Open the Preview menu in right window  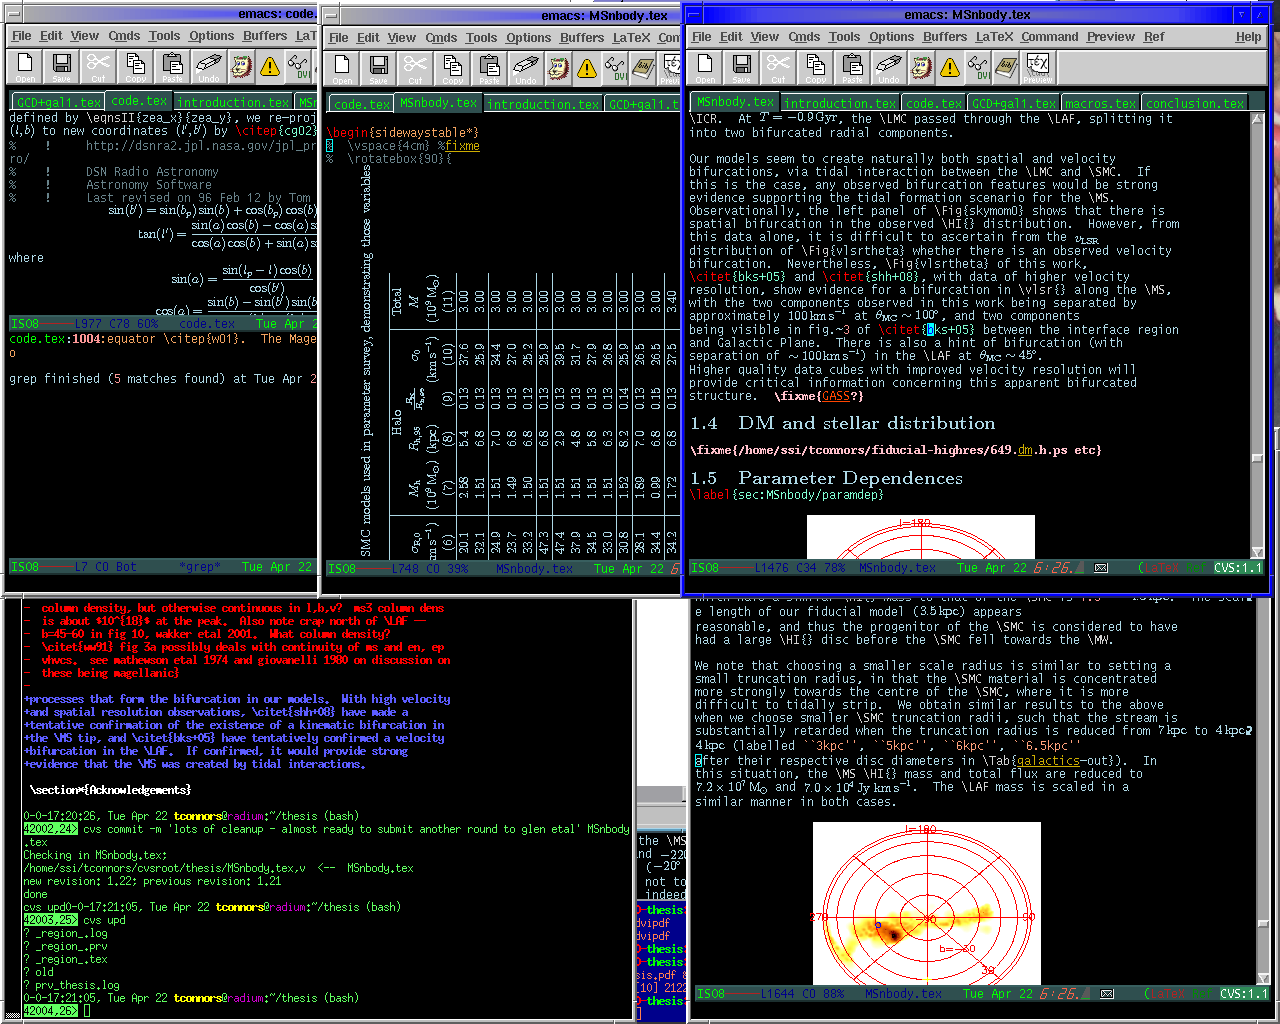pyautogui.click(x=1111, y=36)
